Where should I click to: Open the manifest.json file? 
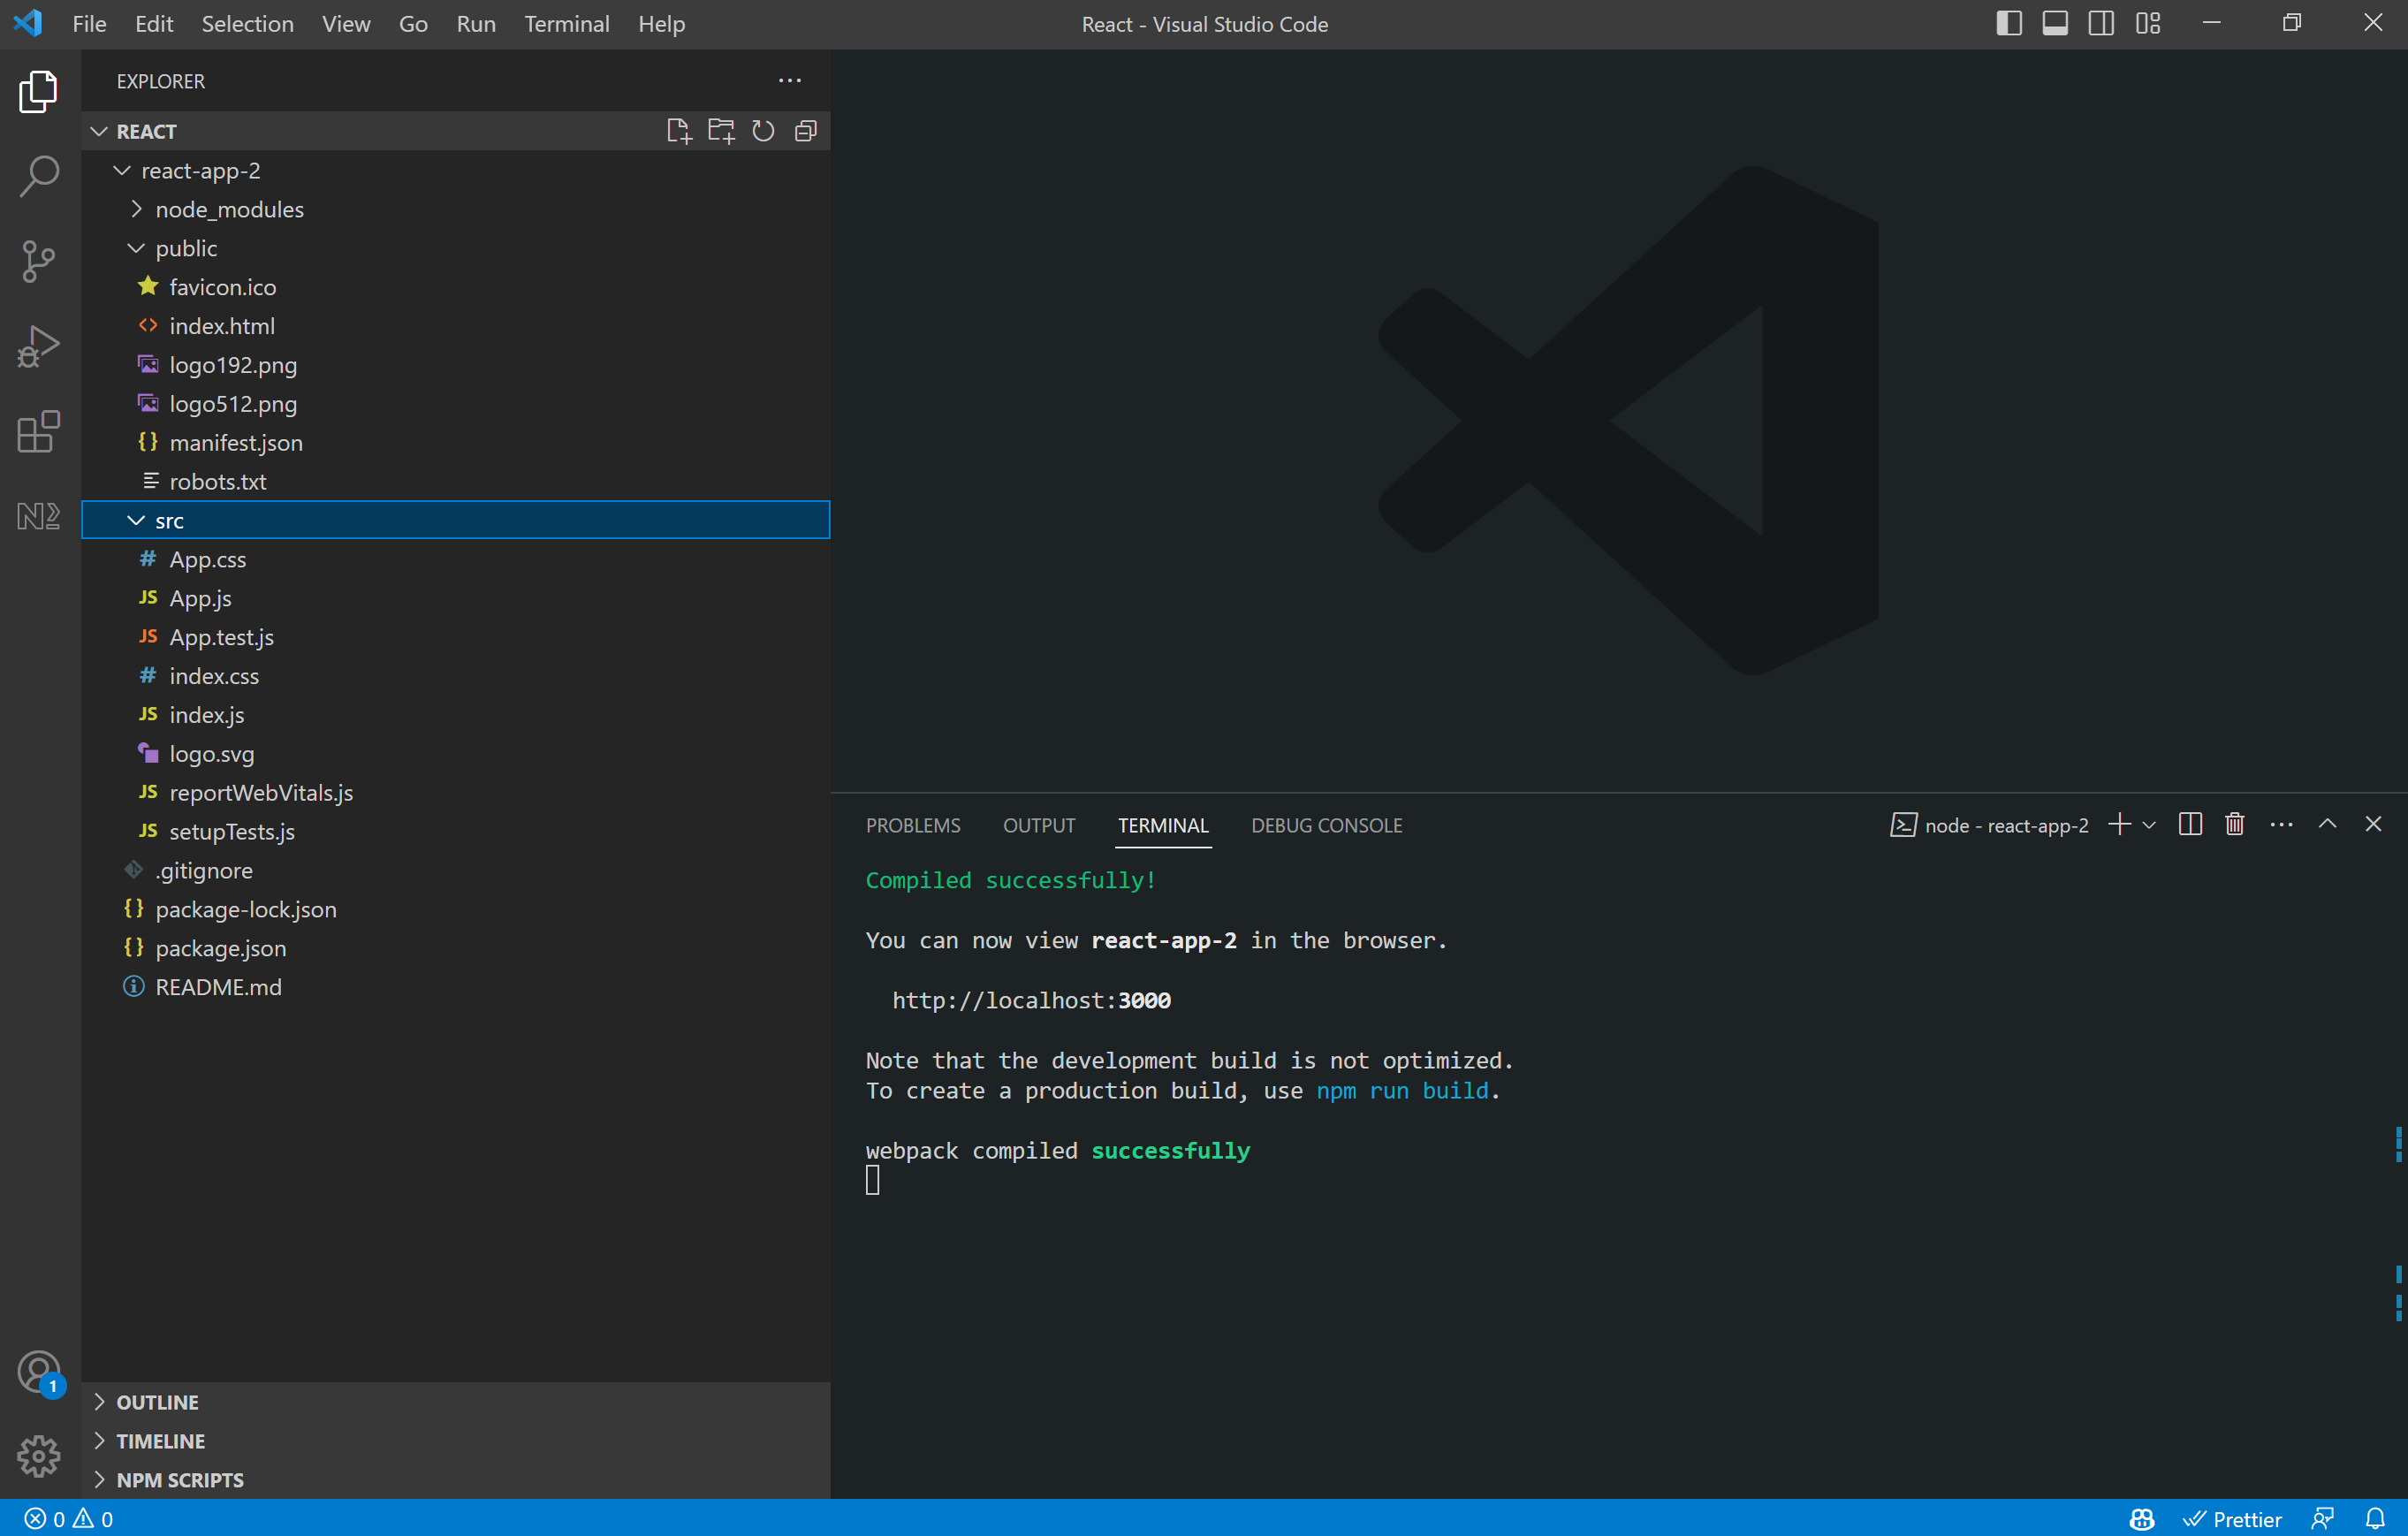[x=456, y=442]
